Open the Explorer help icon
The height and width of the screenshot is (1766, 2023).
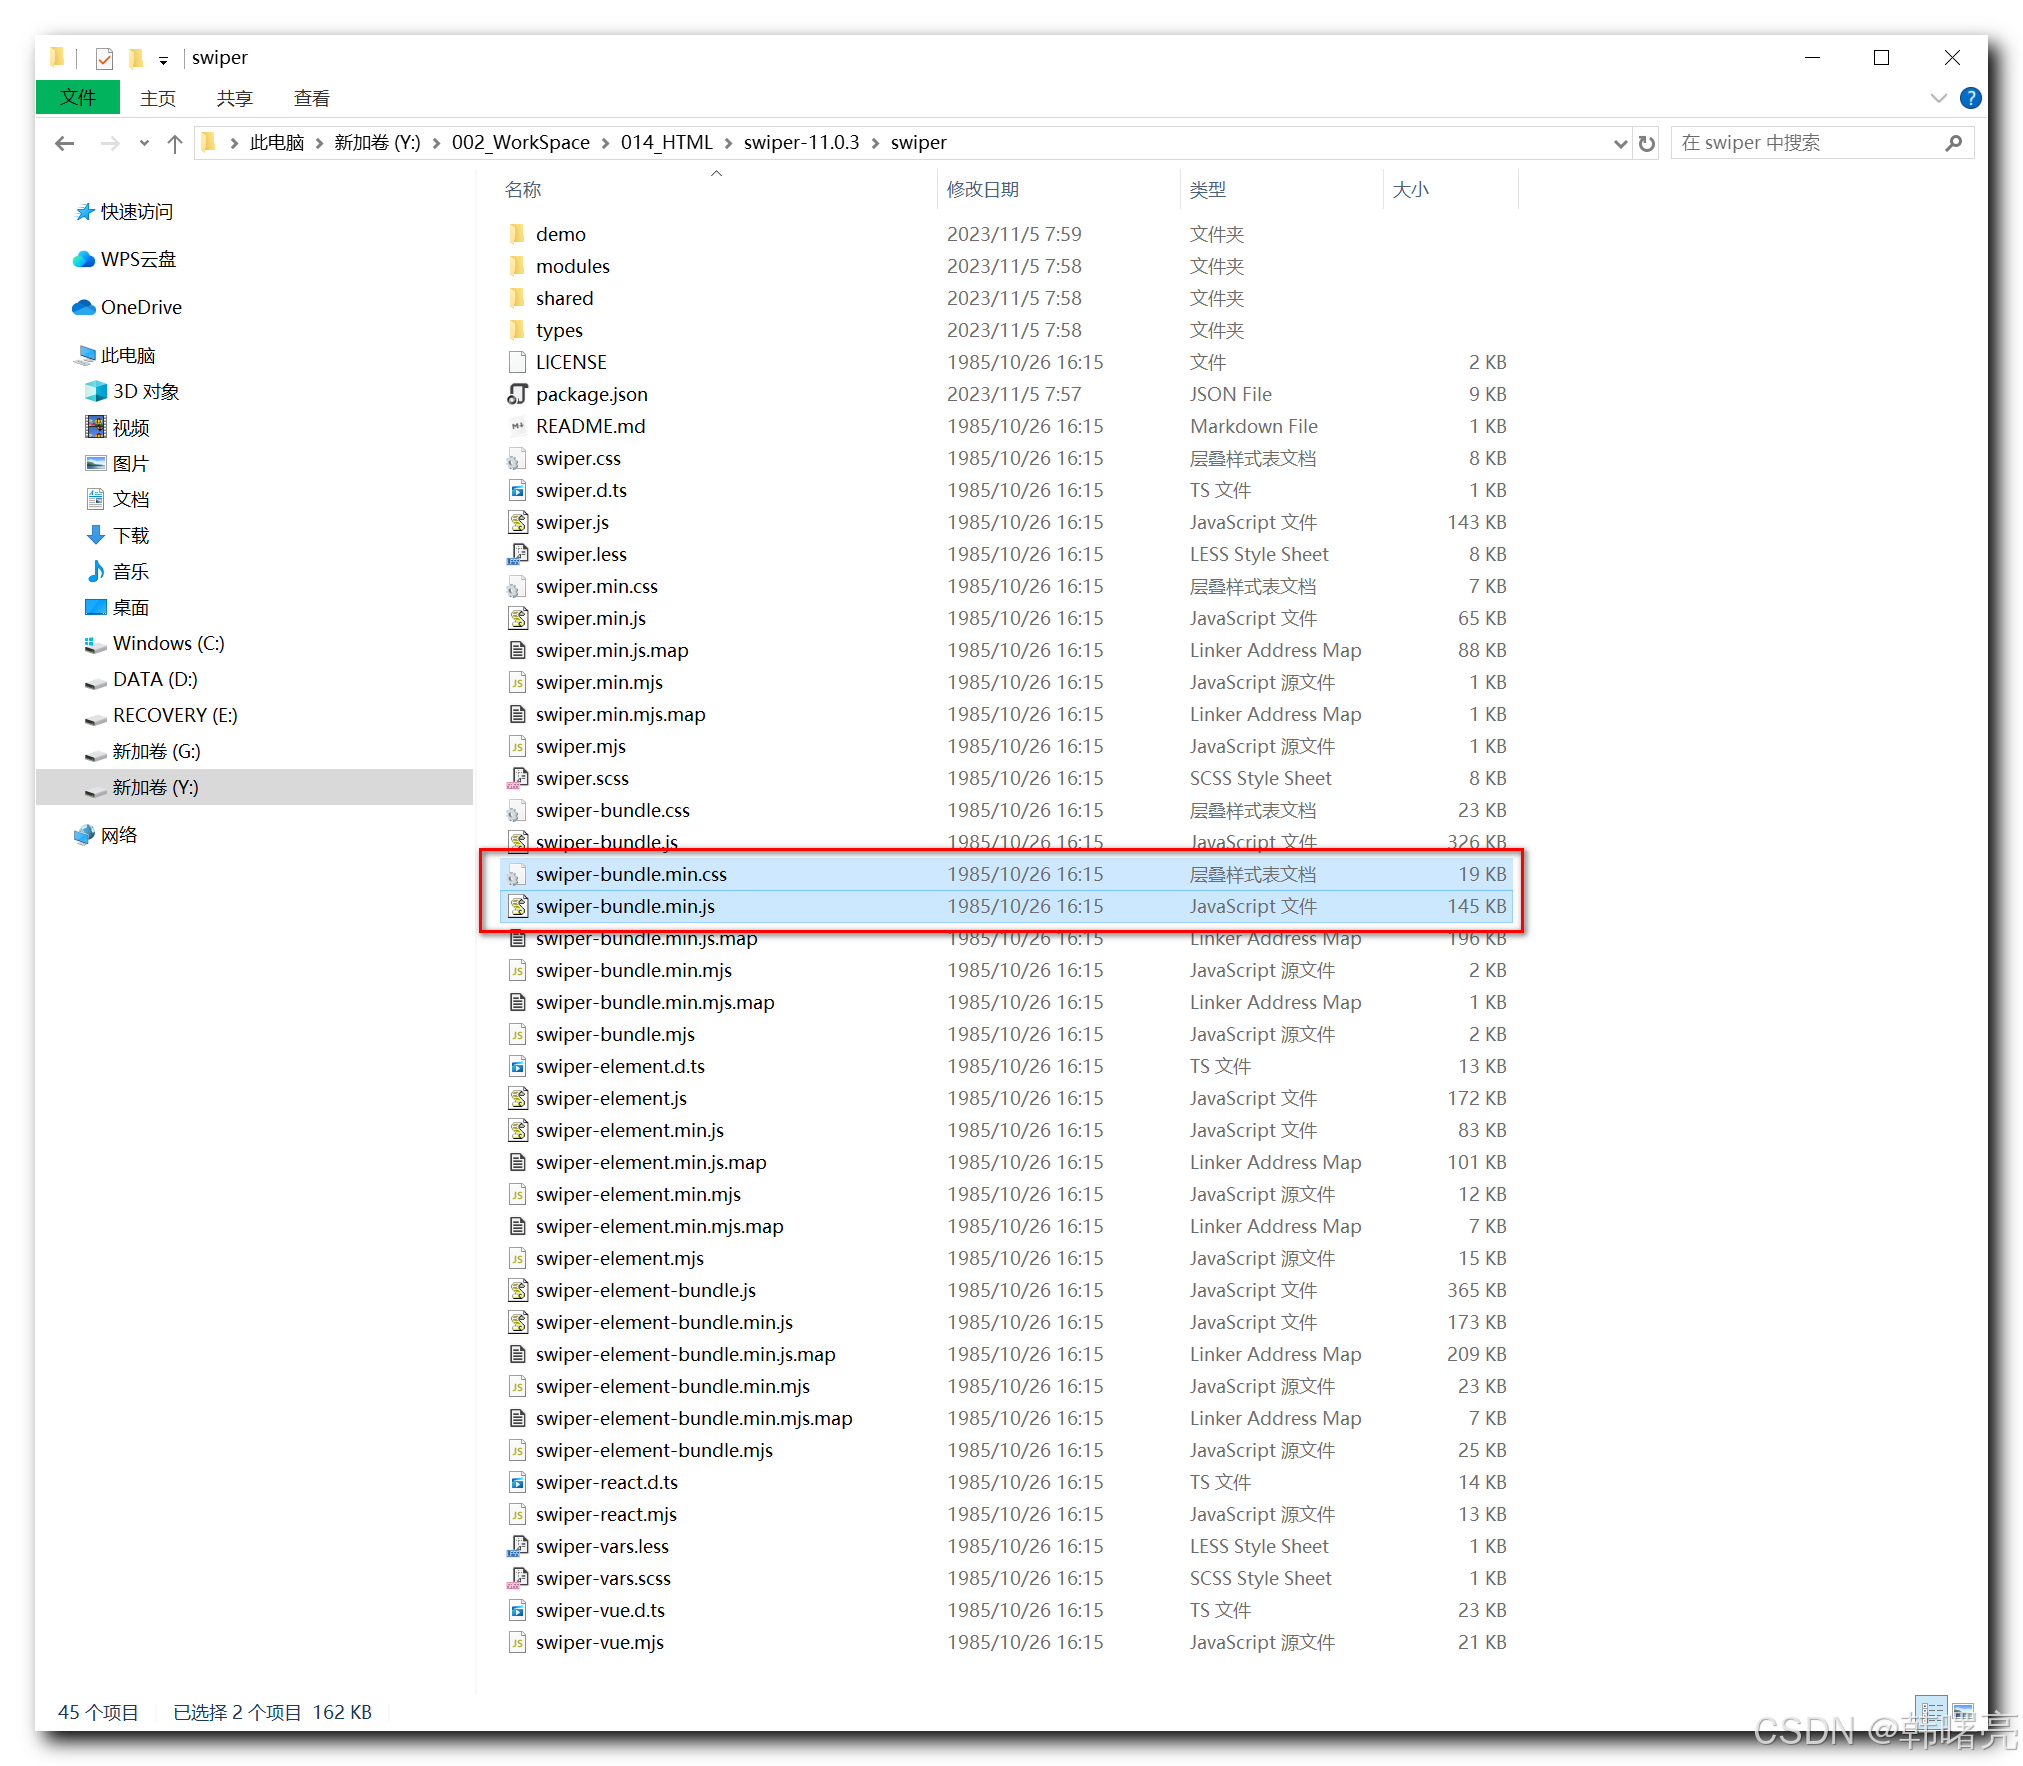click(x=1970, y=98)
